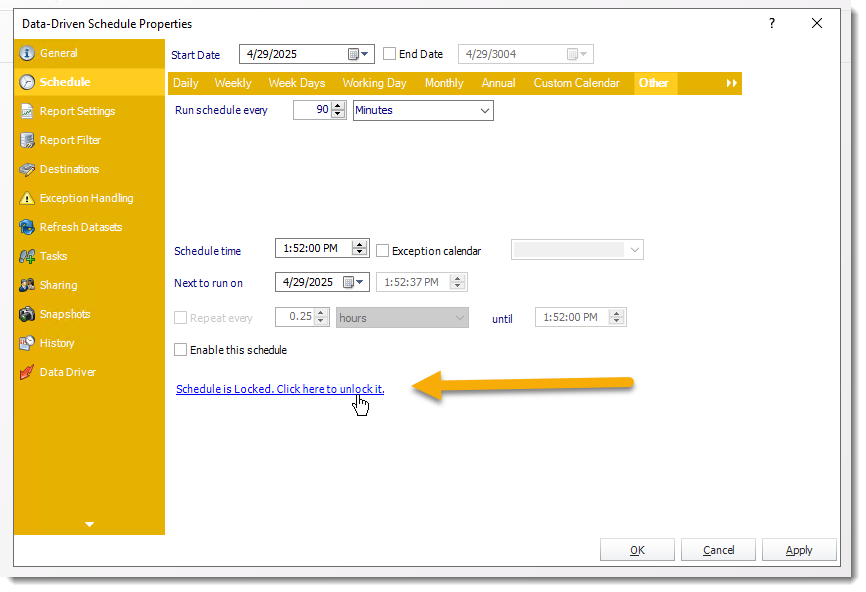866x592 pixels.
Task: Adjust Next to run time spinner
Action: 457,282
